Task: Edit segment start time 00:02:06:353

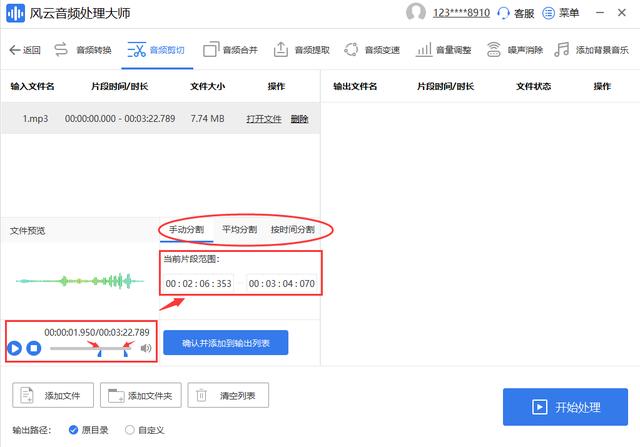Action: click(x=198, y=283)
